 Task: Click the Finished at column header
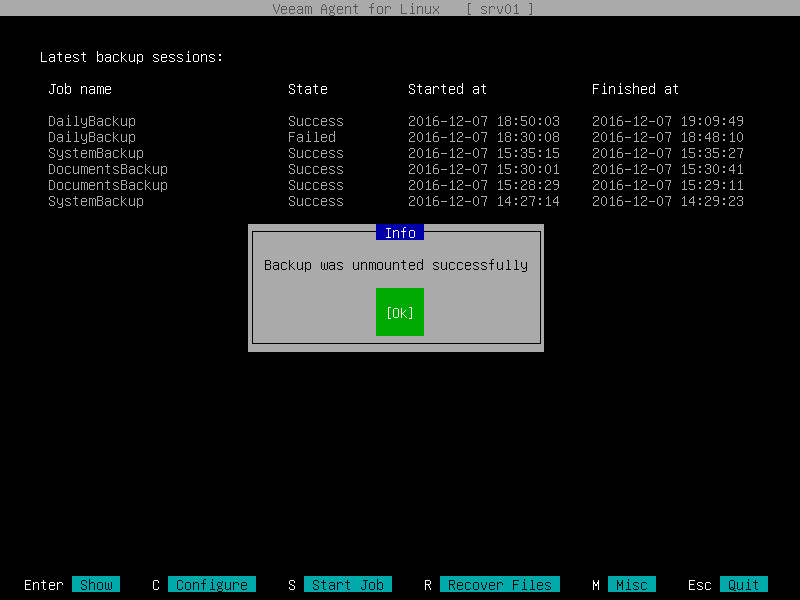tap(635, 89)
